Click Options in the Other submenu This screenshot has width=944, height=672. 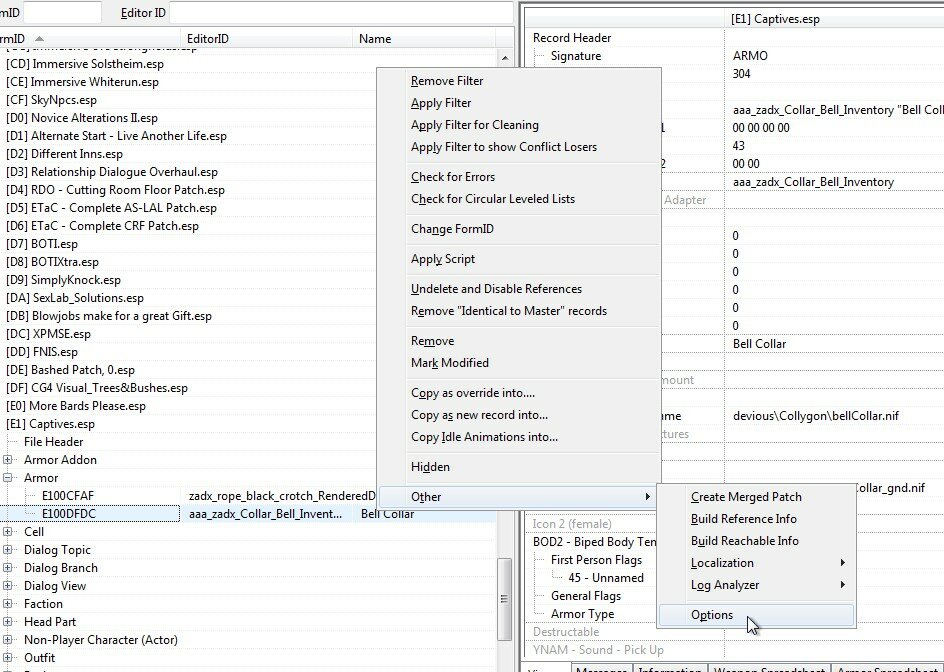point(711,615)
